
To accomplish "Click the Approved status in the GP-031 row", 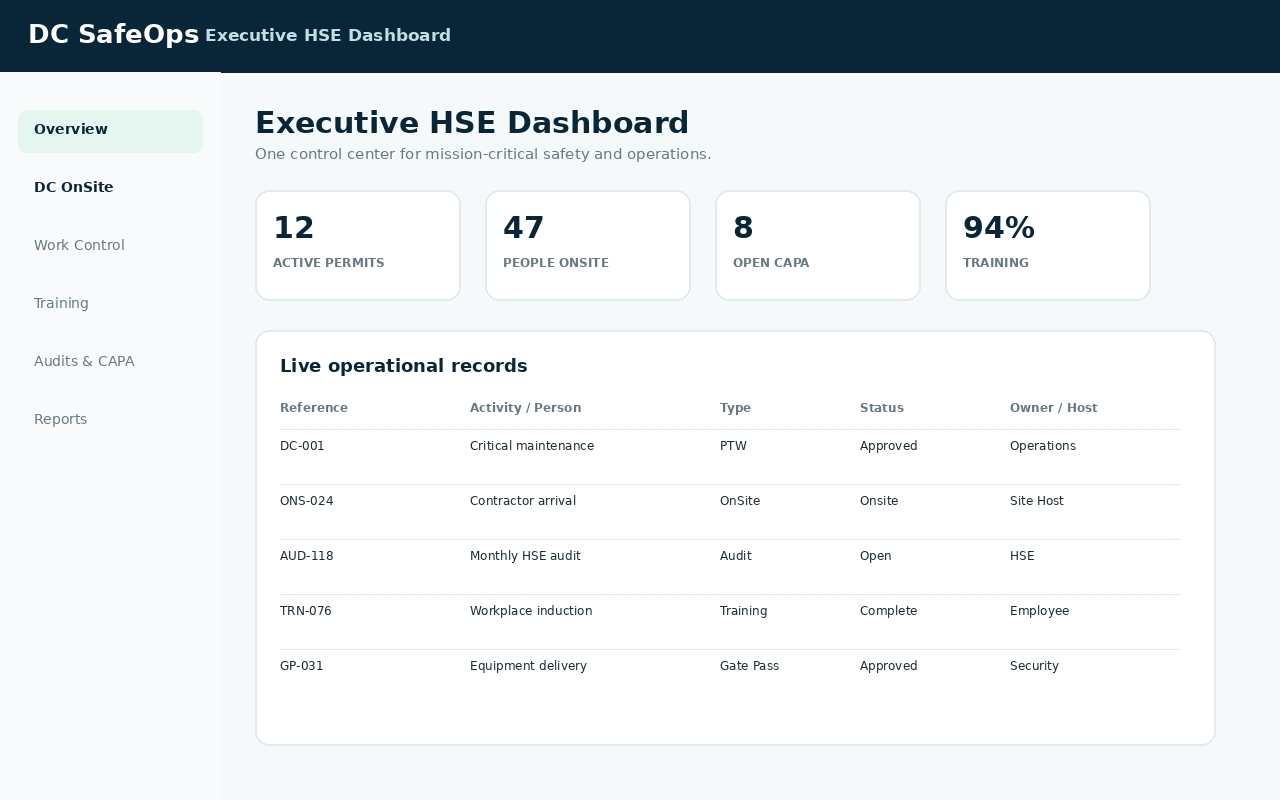I will 889,666.
